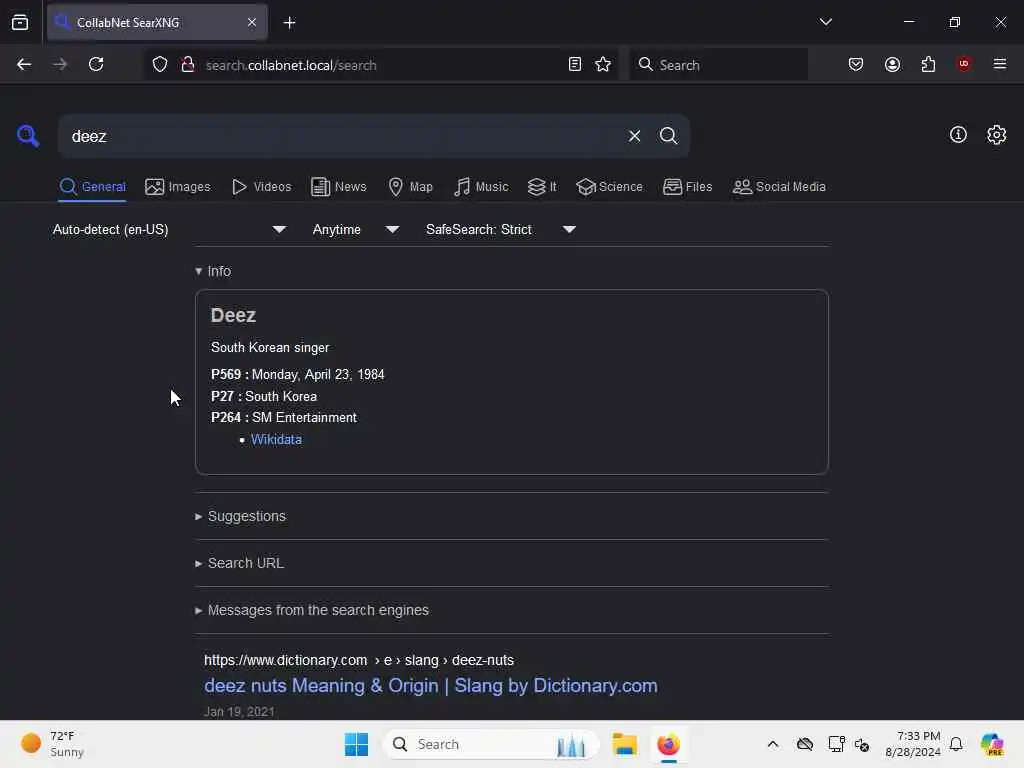Go back to previous page

point(24,64)
